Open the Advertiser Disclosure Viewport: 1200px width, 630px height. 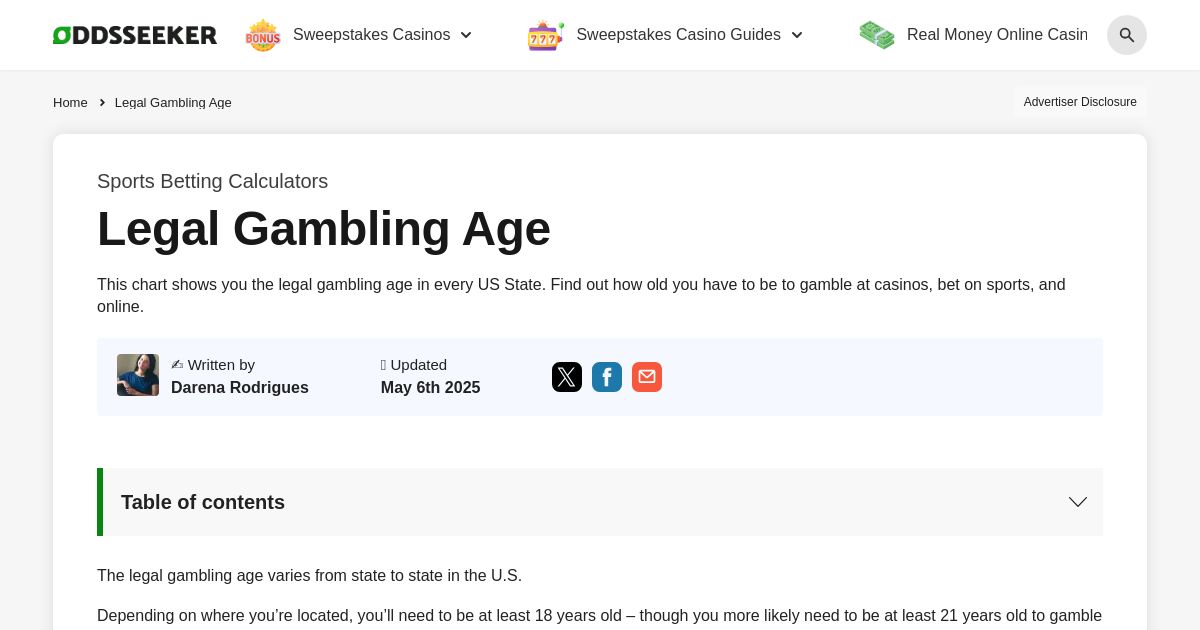point(1080,102)
